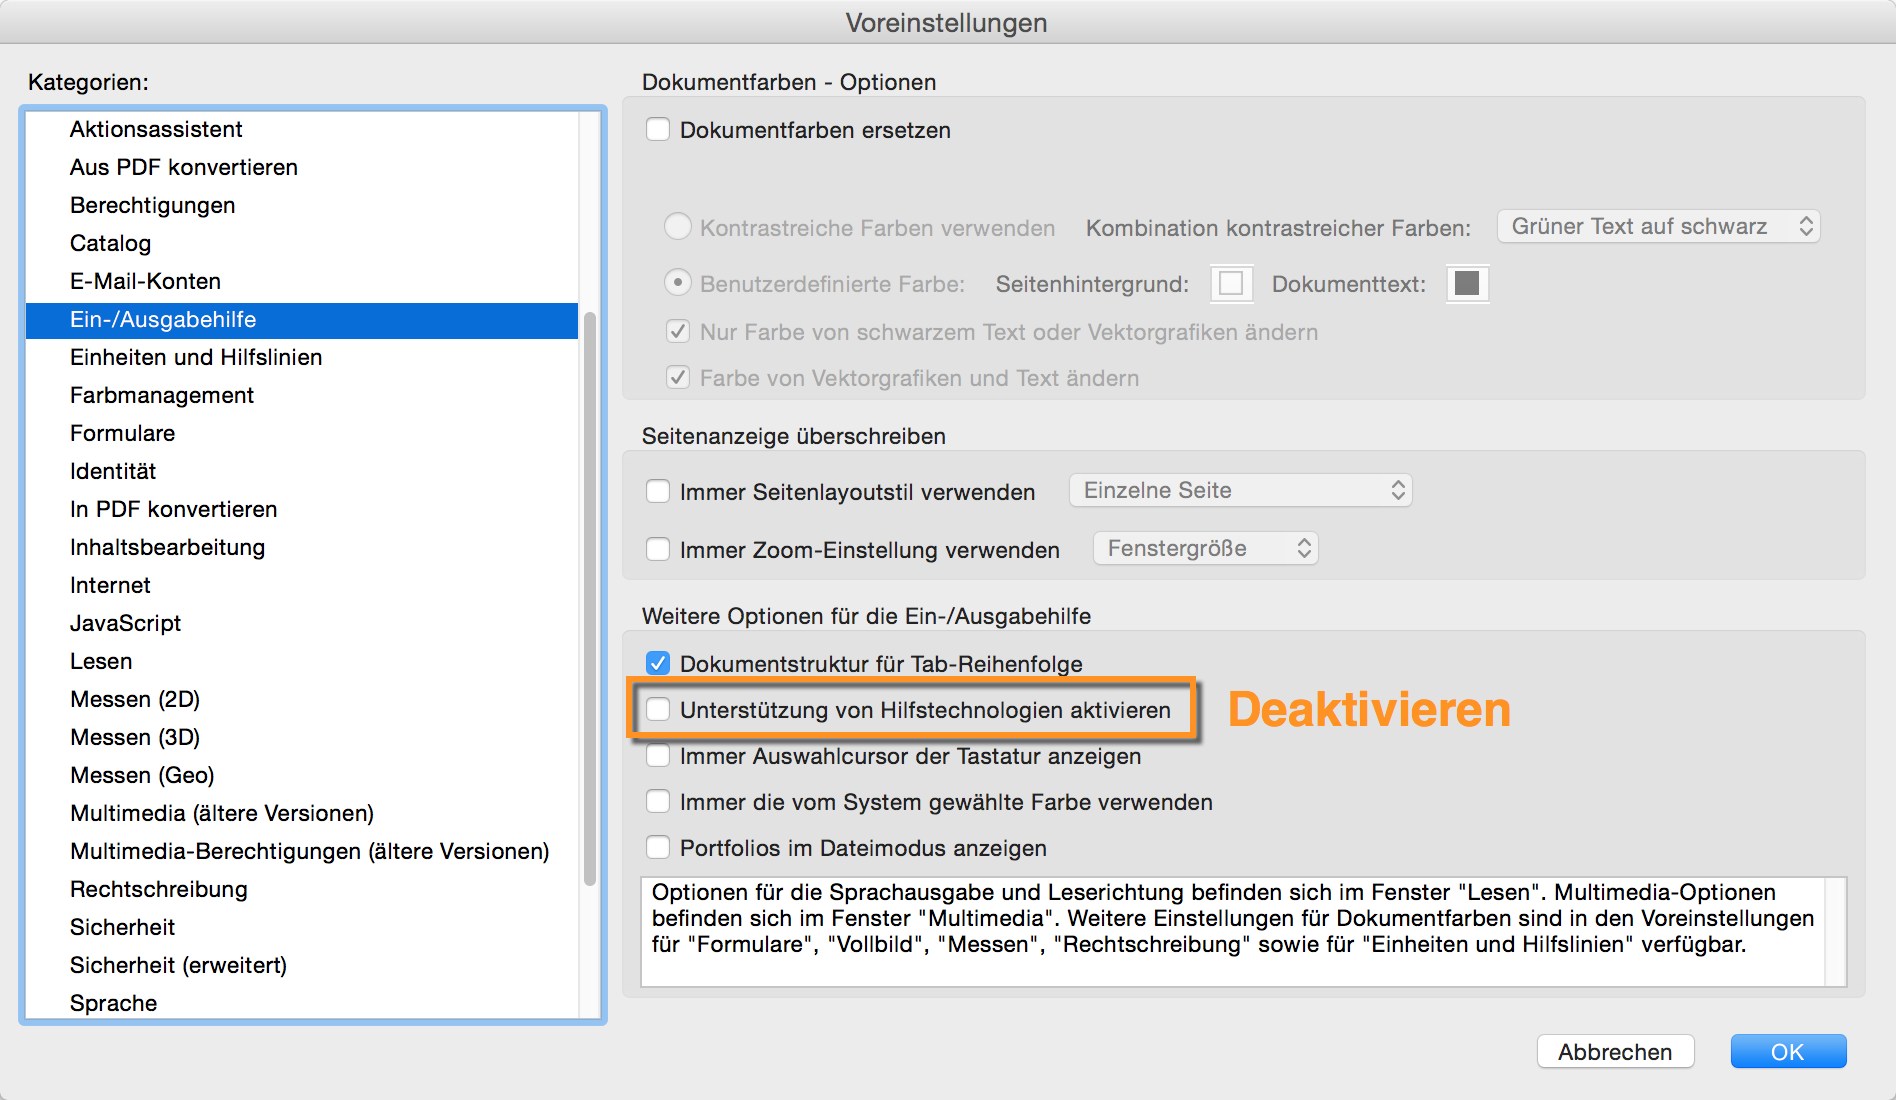Click the Kategorien list scrollbar
The image size is (1896, 1100).
click(x=590, y=598)
